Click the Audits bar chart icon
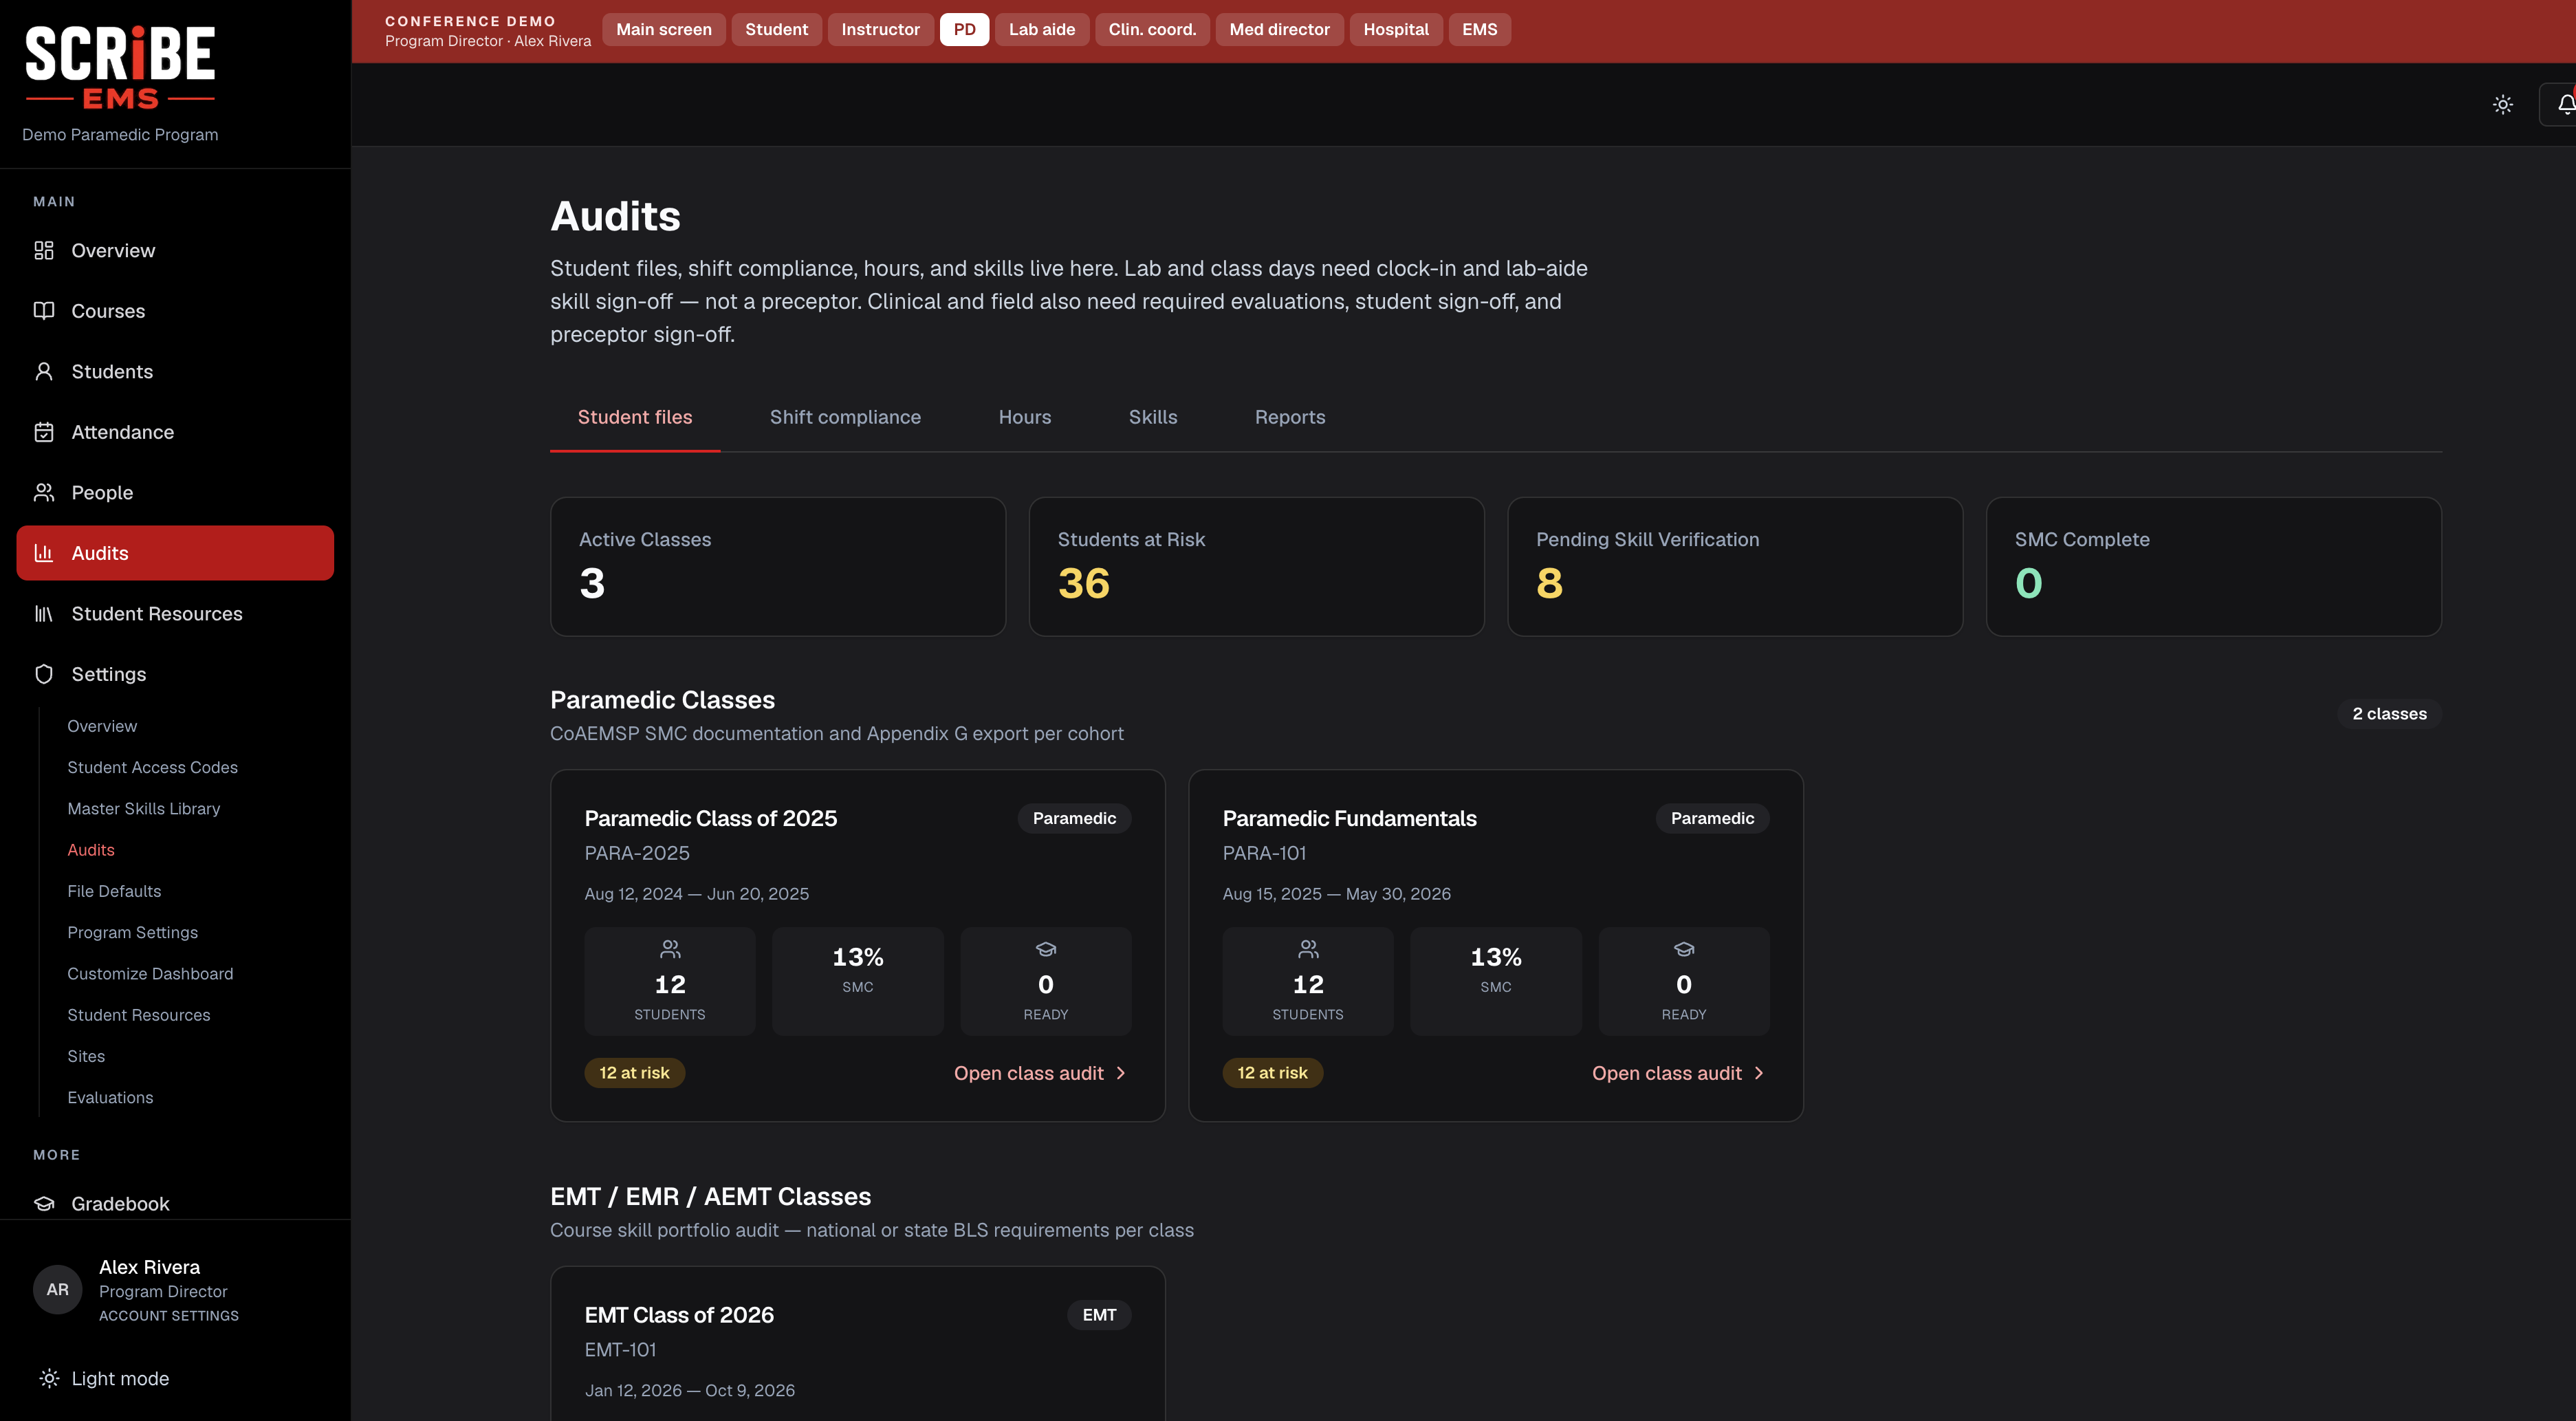The height and width of the screenshot is (1421, 2576). (x=44, y=553)
